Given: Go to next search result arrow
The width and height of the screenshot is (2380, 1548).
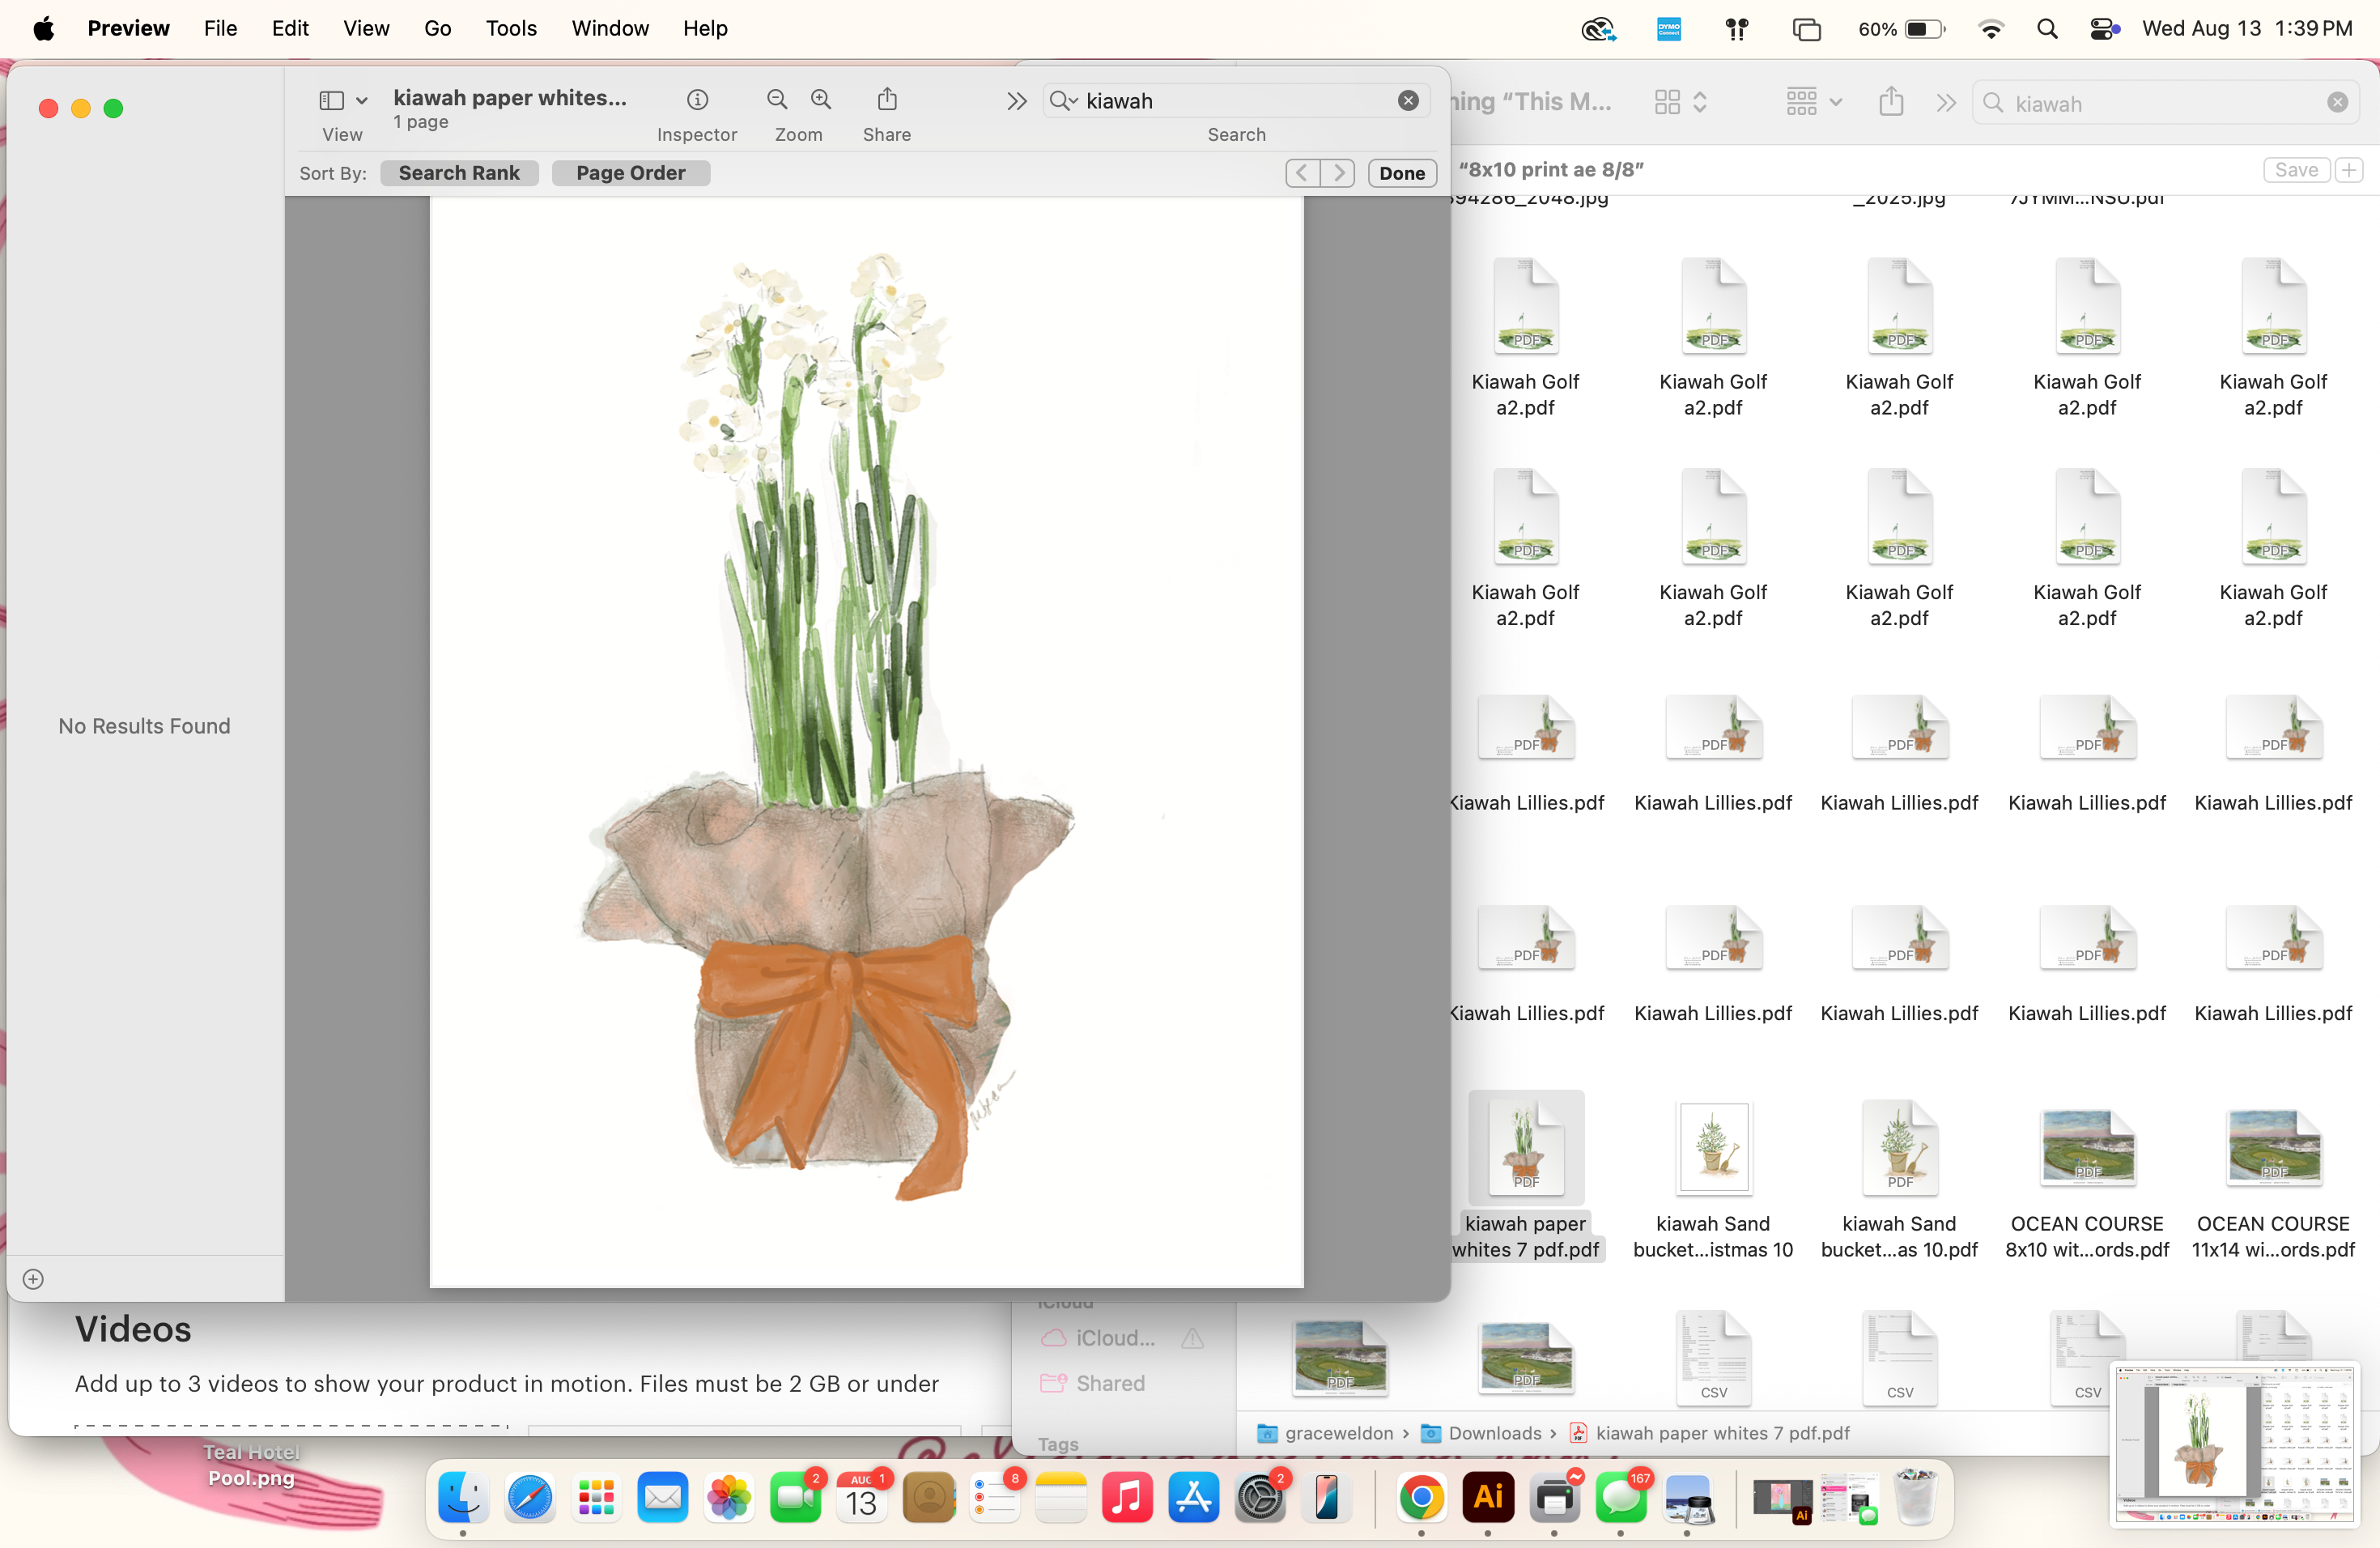Looking at the screenshot, I should click(1338, 173).
